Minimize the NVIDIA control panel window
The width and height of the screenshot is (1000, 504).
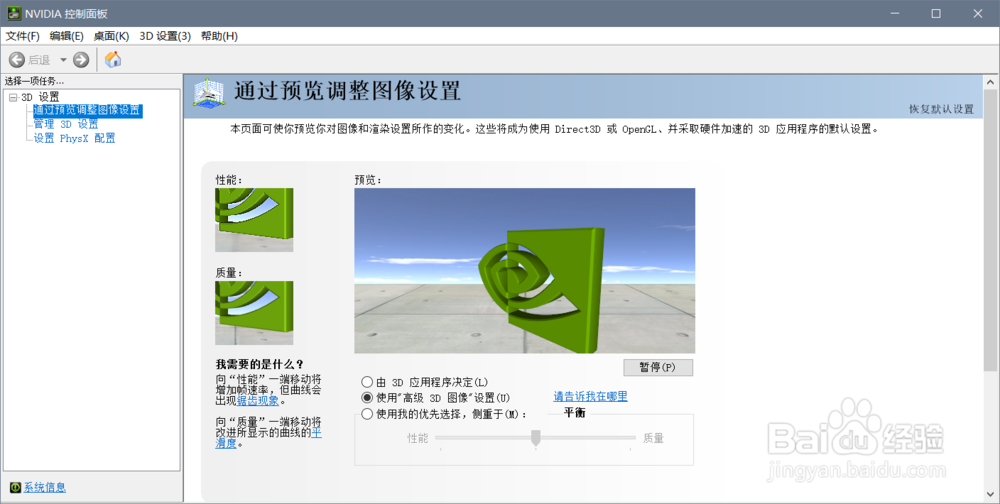(x=895, y=13)
